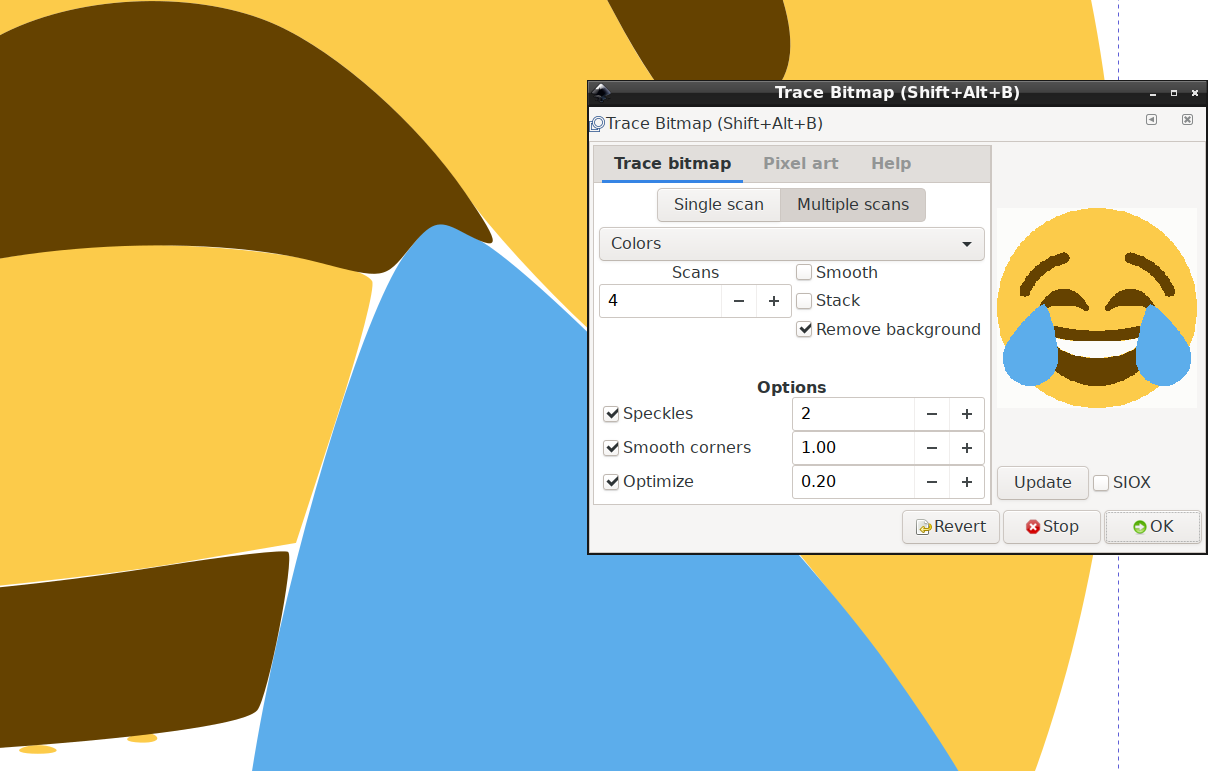Maximize the Trace Bitmap window
1217x771 pixels.
1174,93
